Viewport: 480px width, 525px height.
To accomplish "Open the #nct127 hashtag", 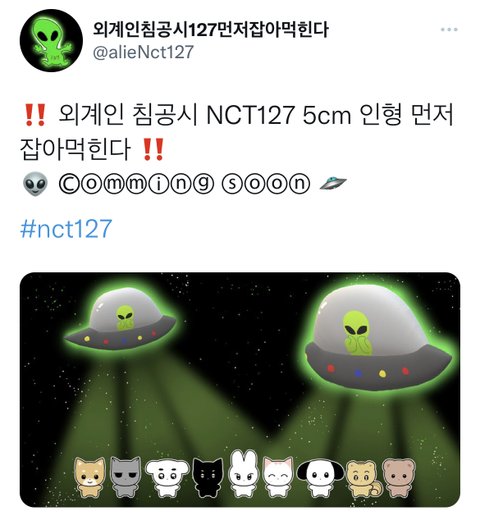I will point(66,229).
